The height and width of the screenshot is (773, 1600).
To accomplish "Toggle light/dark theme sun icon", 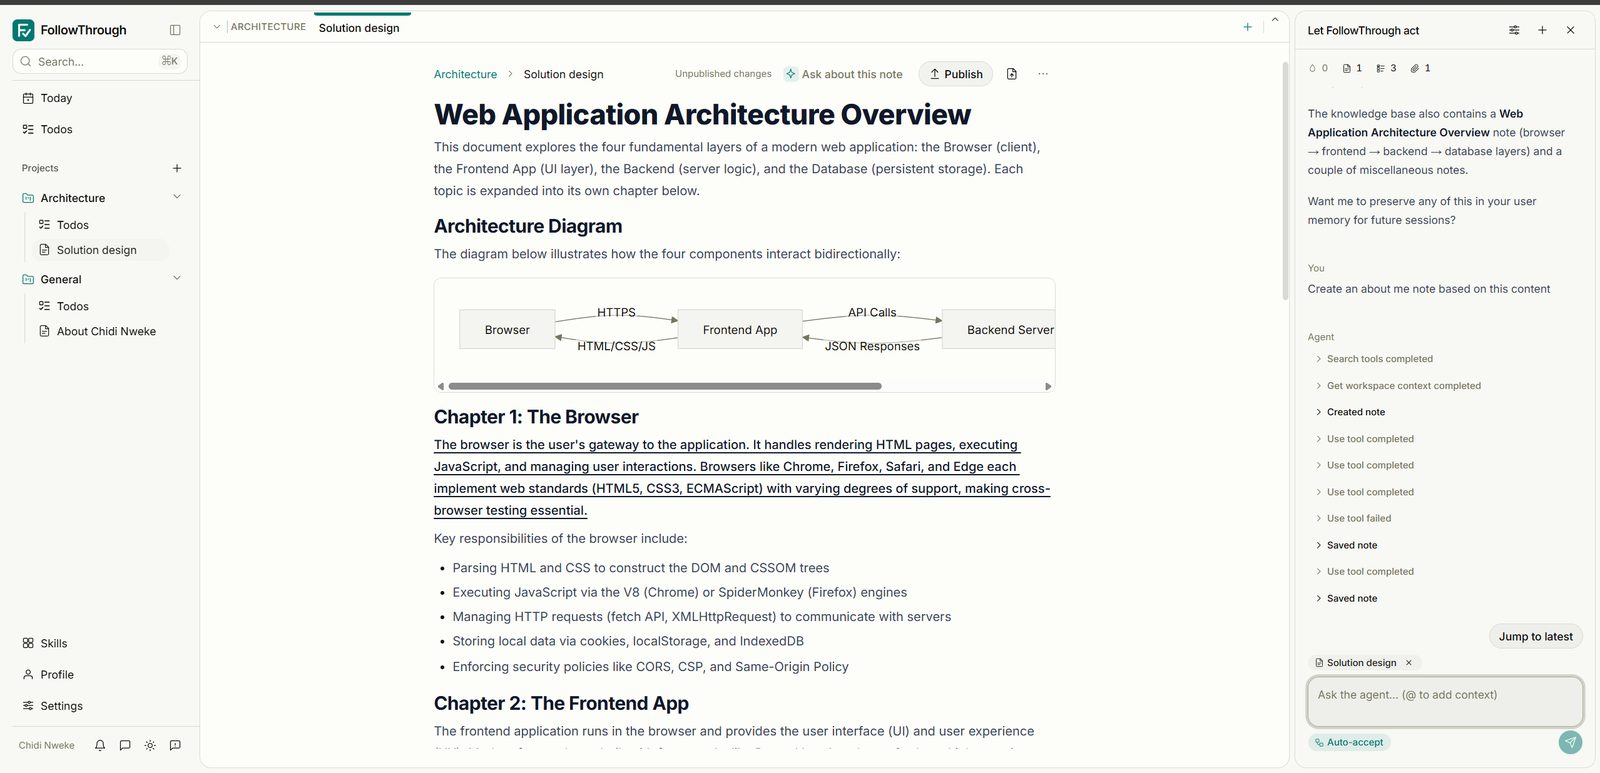I will pyautogui.click(x=150, y=745).
